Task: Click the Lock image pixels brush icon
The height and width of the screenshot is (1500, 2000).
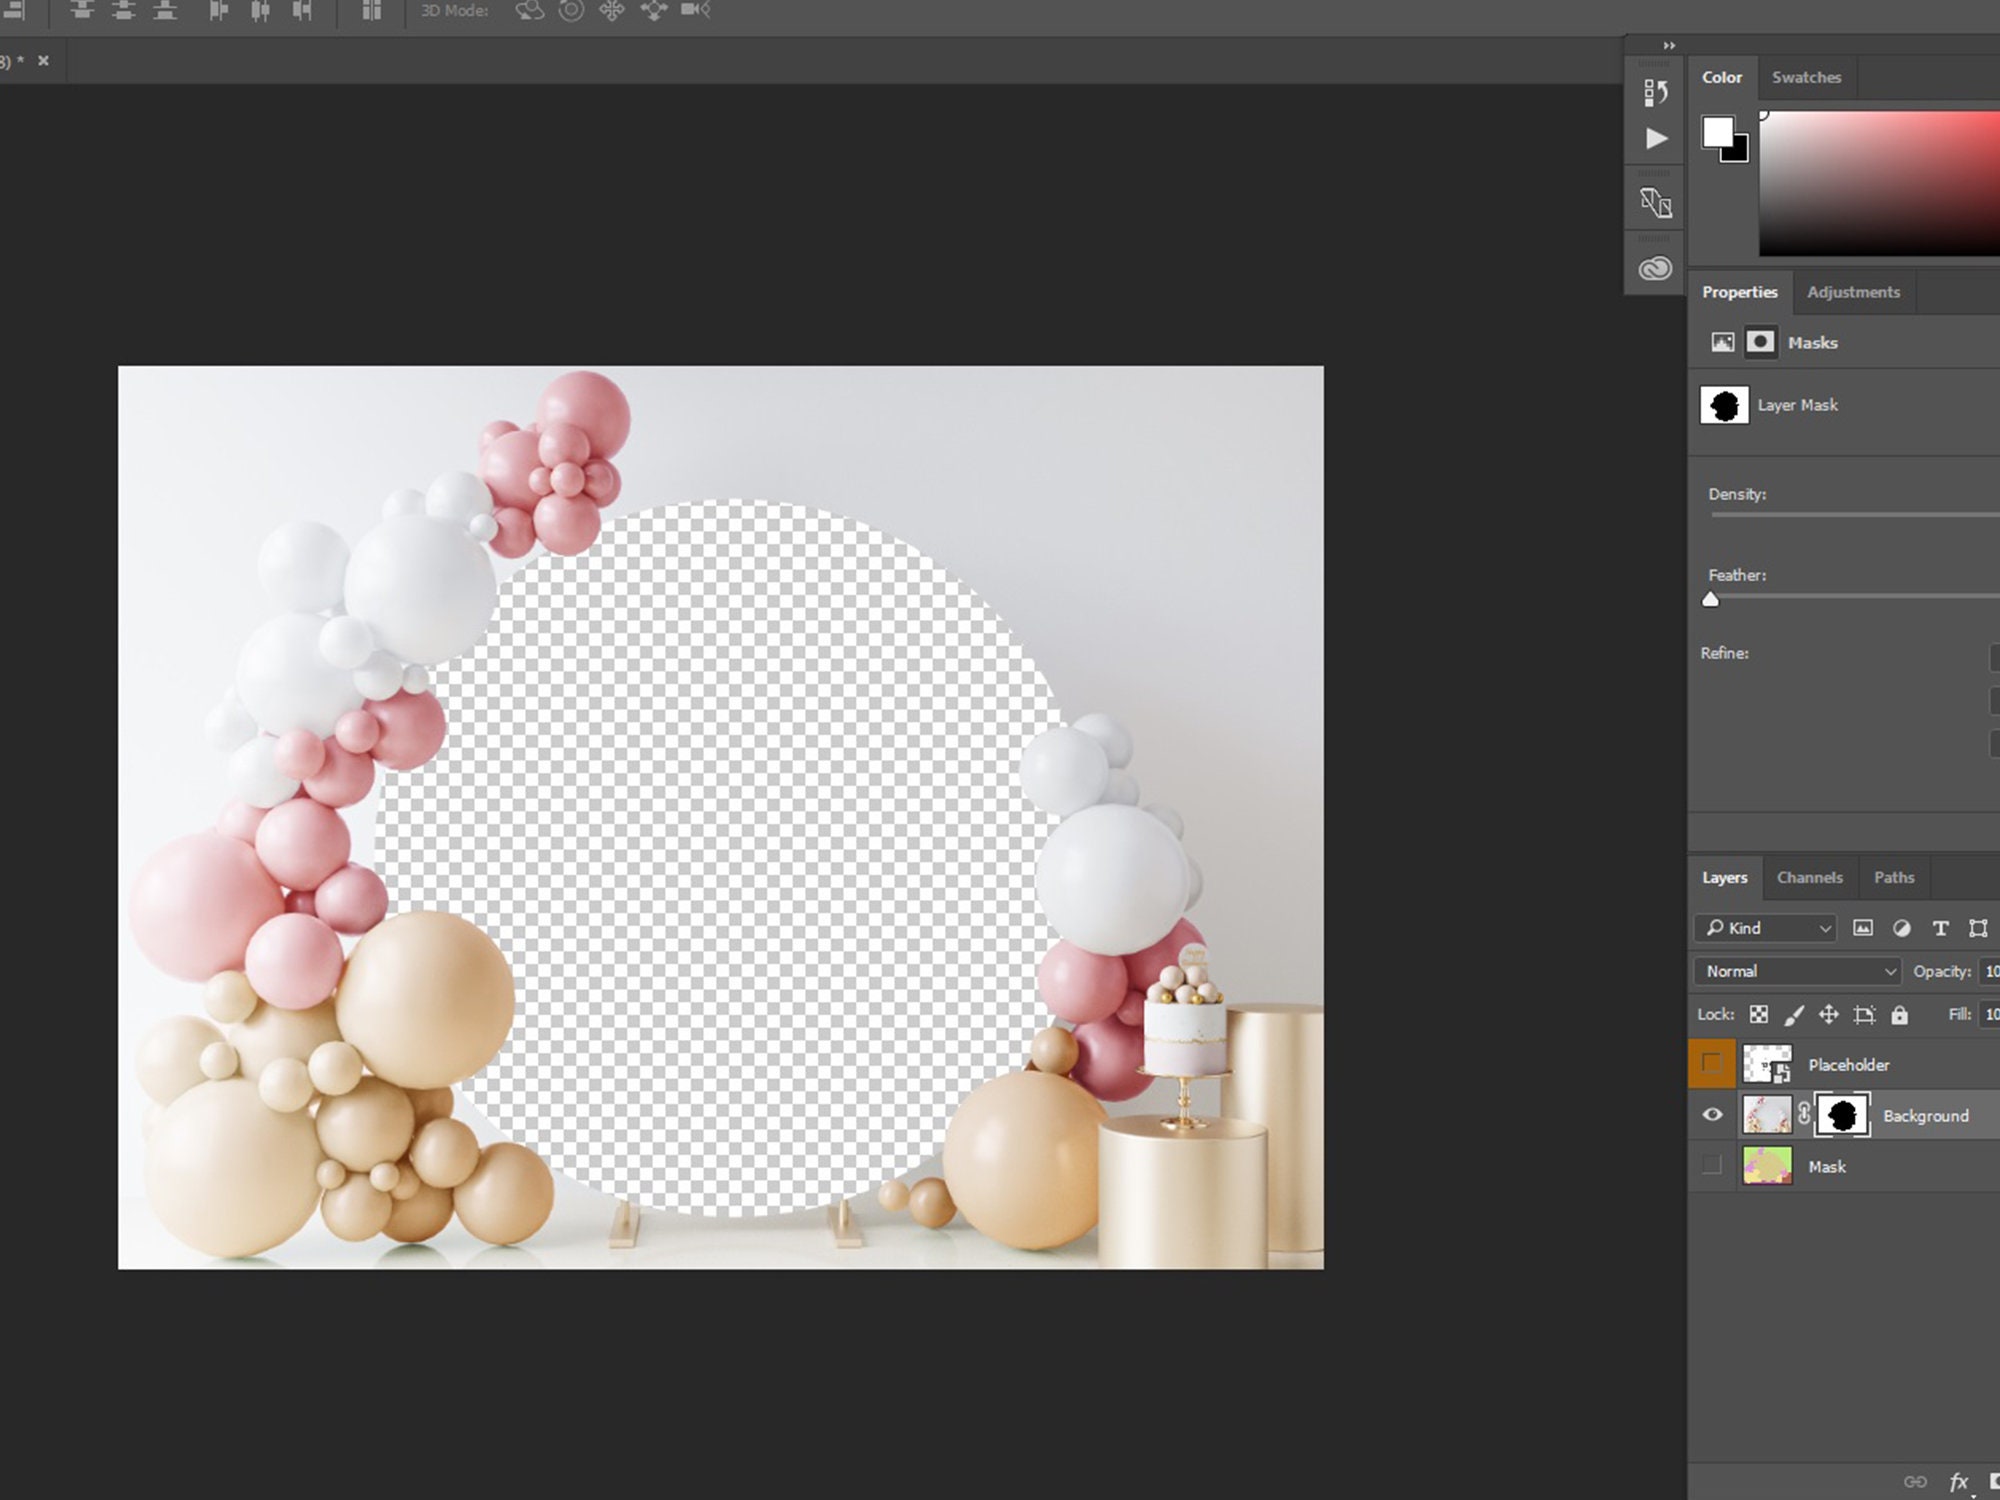Action: (1795, 1014)
